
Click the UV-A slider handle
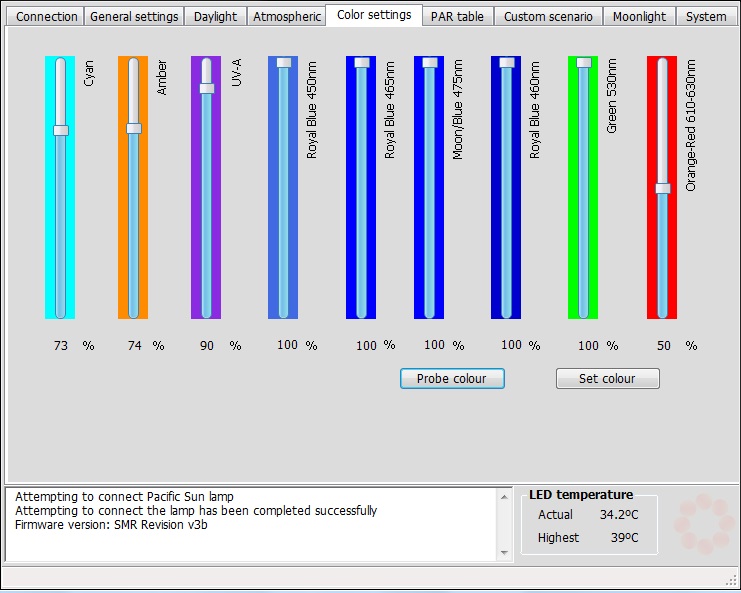pos(207,88)
